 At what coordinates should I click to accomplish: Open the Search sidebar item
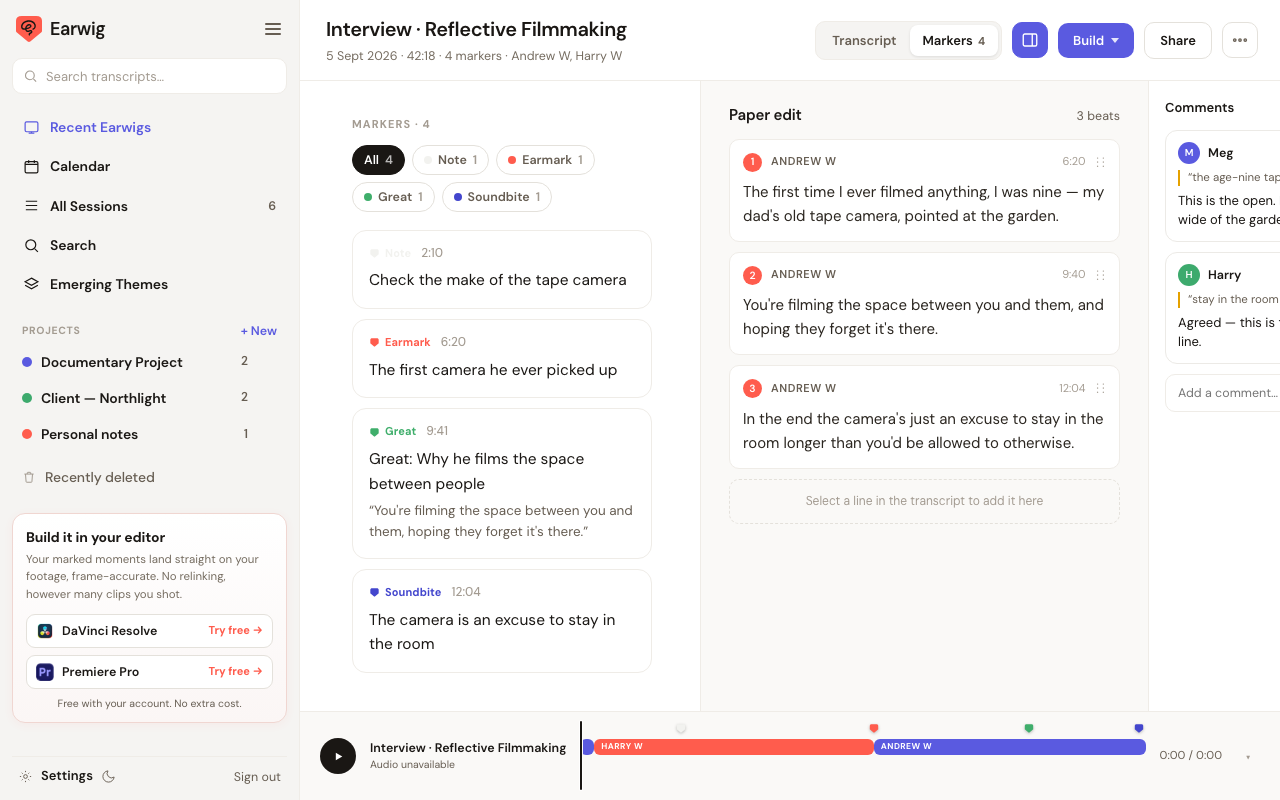tap(150, 245)
